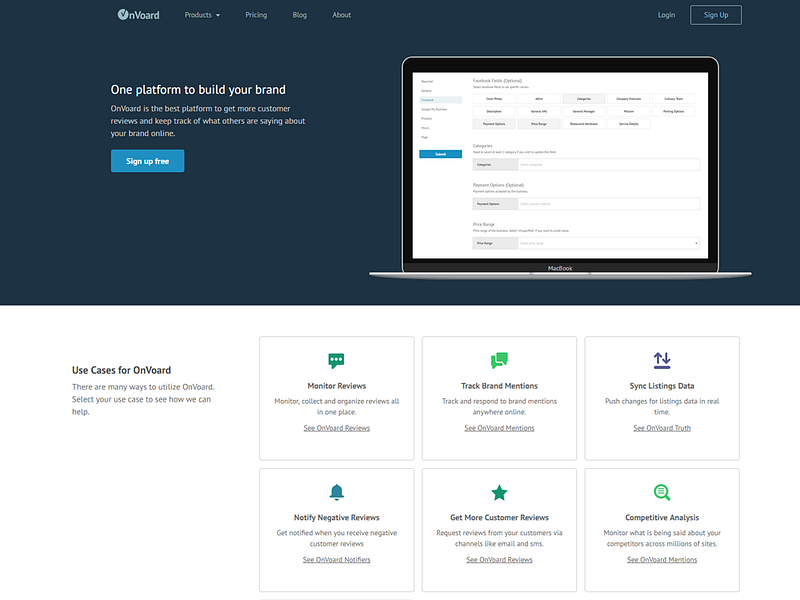Open the See OnVoard Notifiers link
The height and width of the screenshot is (600, 800).
(336, 559)
